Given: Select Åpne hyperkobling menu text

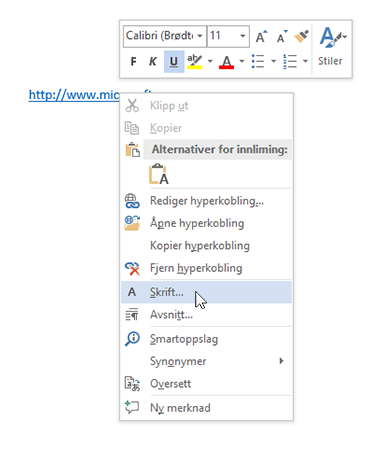Looking at the screenshot, I should point(197,223).
